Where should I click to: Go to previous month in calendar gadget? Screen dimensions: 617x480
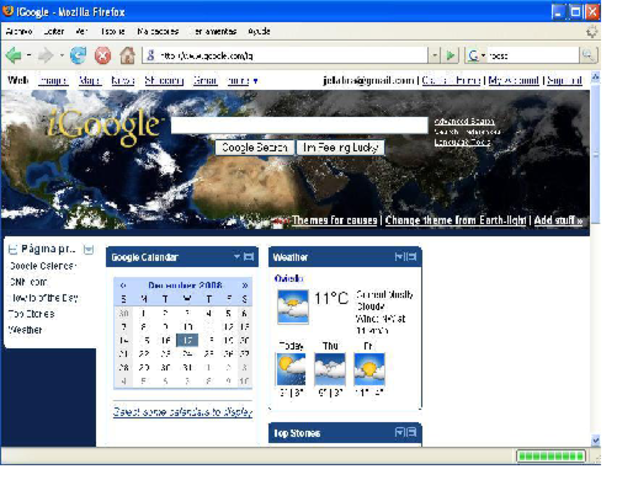123,285
